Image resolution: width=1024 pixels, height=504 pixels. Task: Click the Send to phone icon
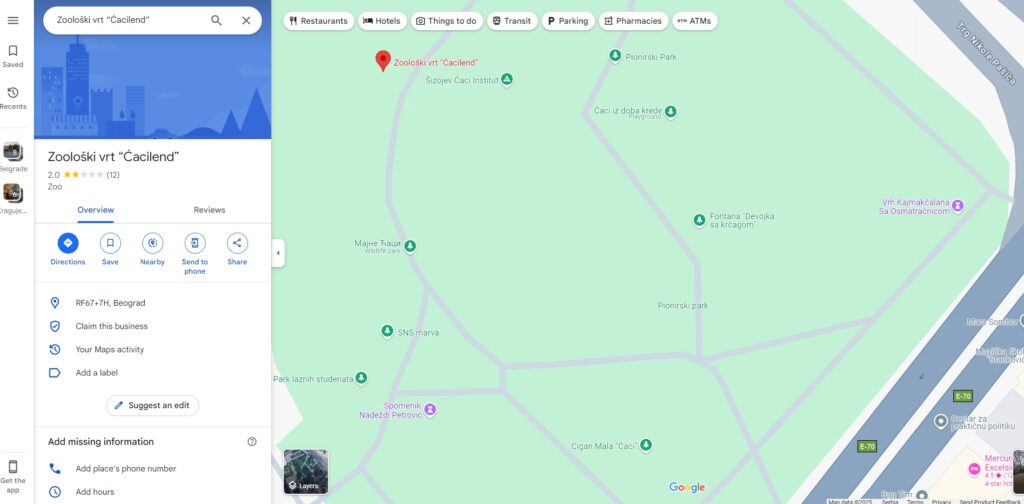coord(194,243)
